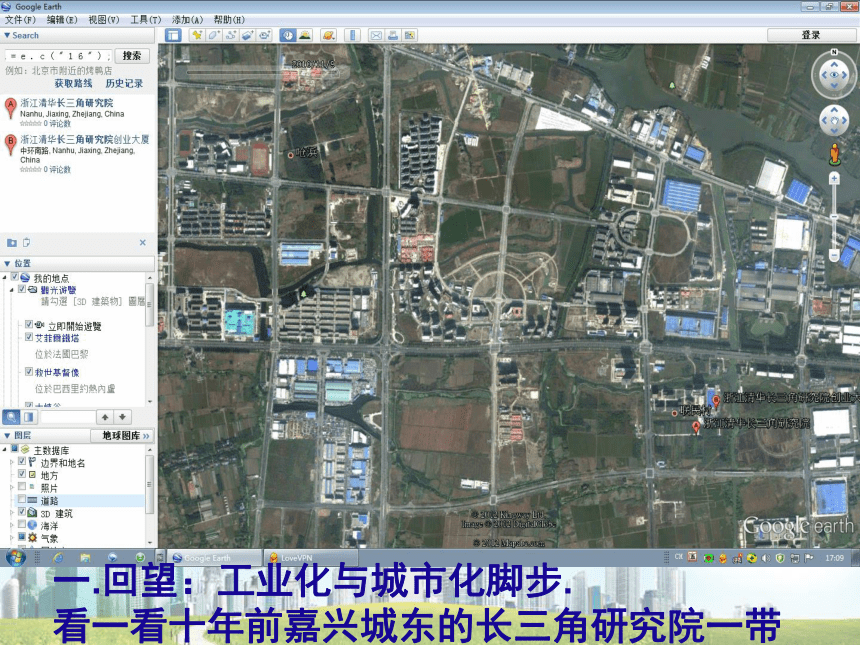
Task: Click placemark A pin in search results
Action: [x=10, y=108]
